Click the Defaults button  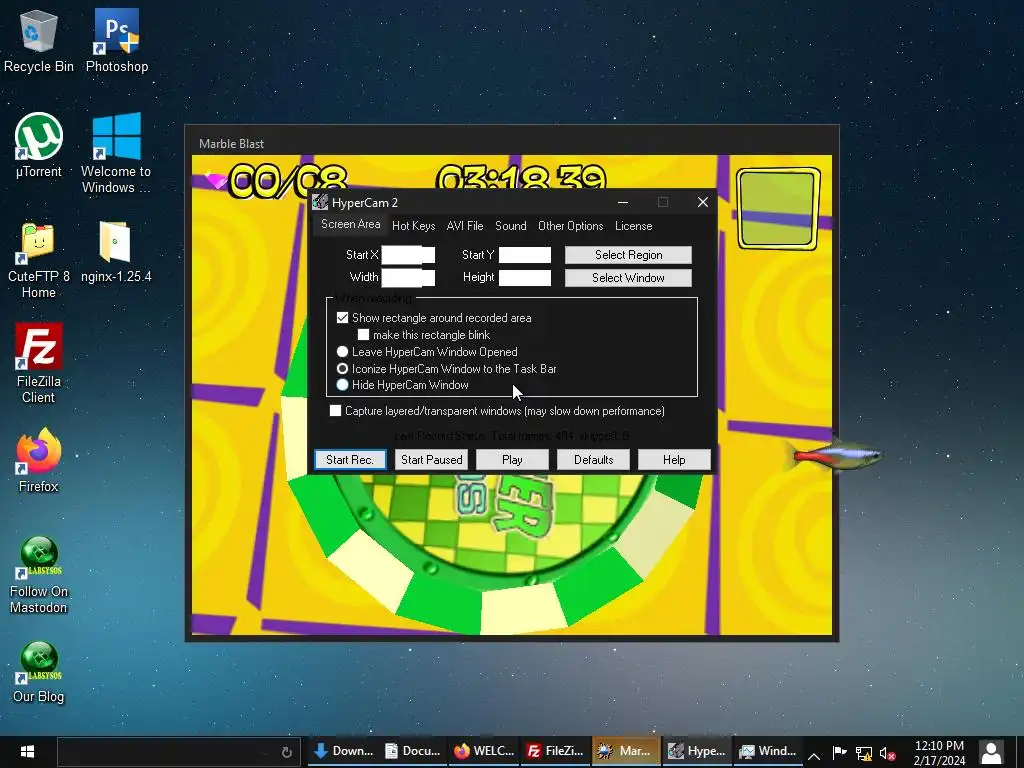[x=594, y=459]
